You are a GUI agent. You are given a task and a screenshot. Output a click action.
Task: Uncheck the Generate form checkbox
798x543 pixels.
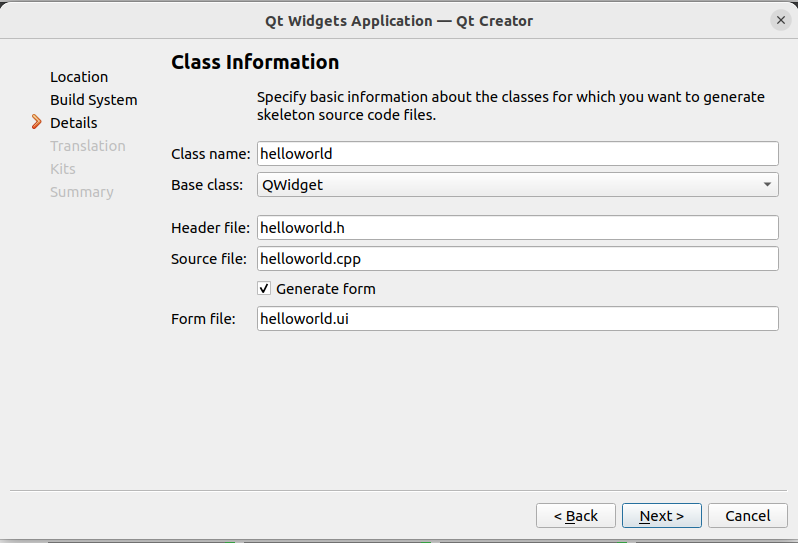264,289
